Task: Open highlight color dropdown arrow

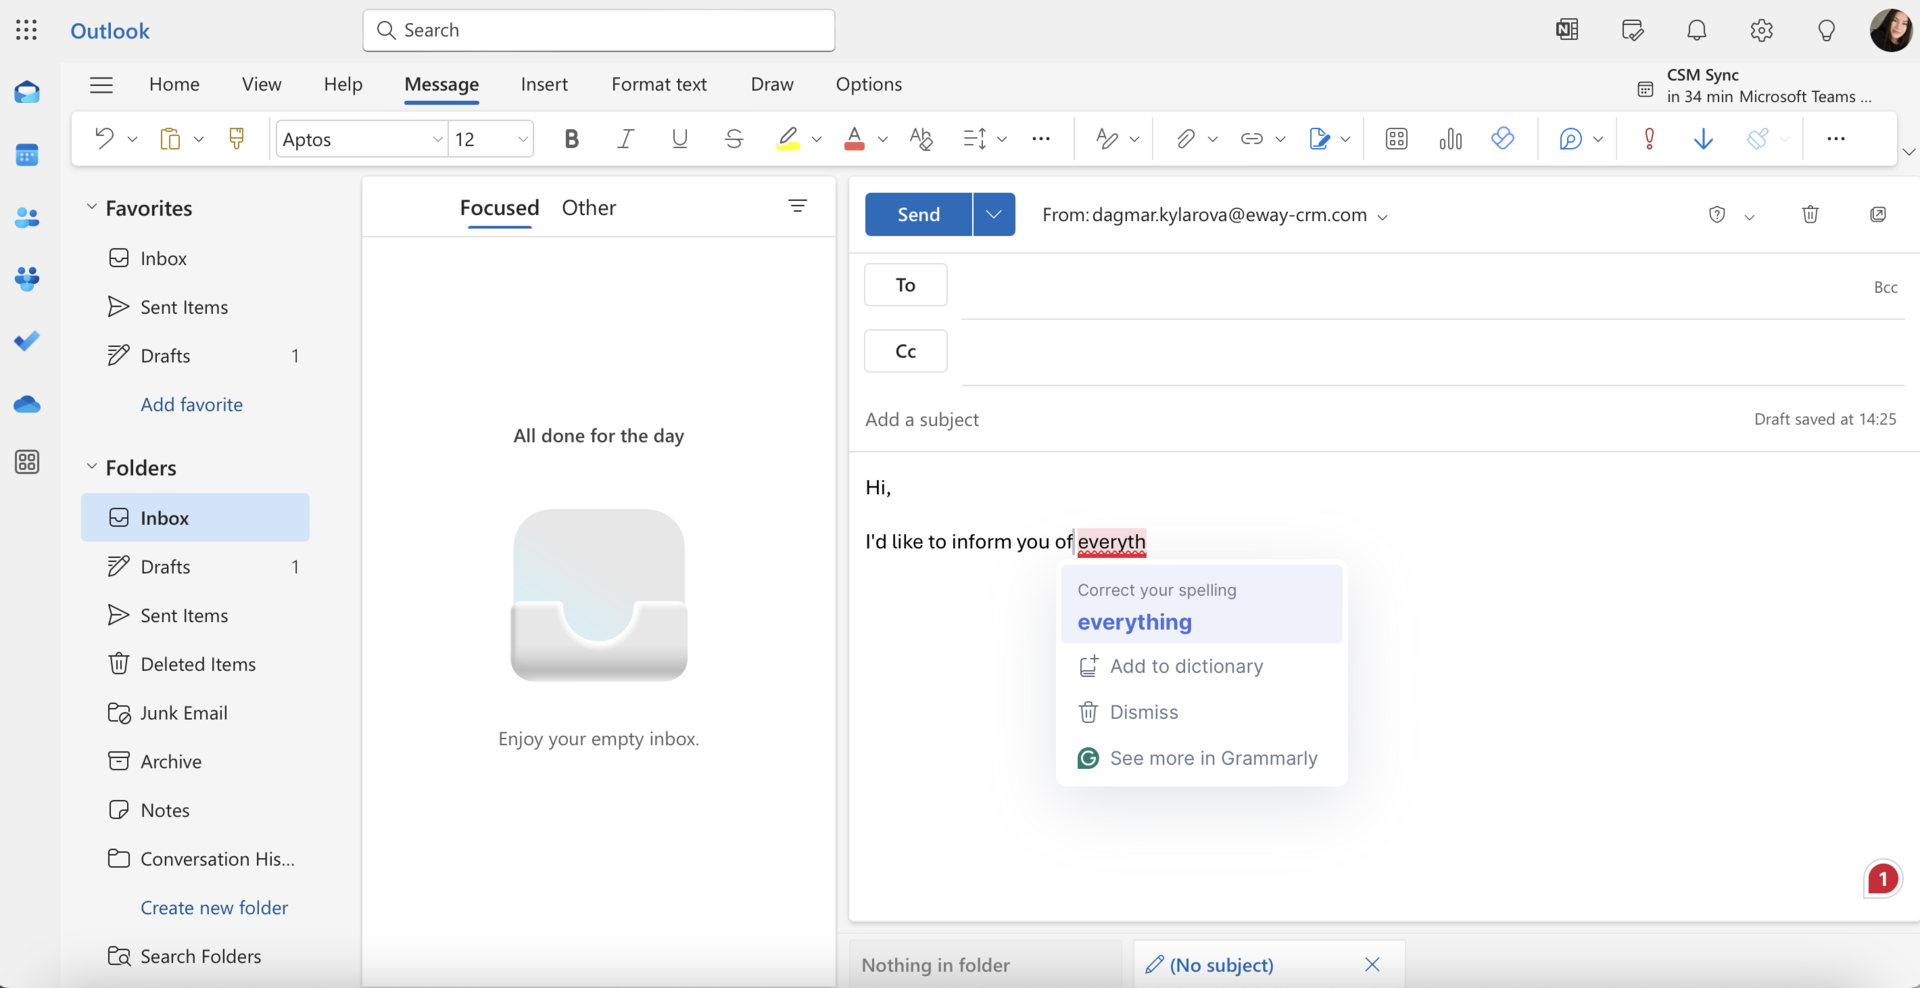Action: pyautogui.click(x=817, y=139)
